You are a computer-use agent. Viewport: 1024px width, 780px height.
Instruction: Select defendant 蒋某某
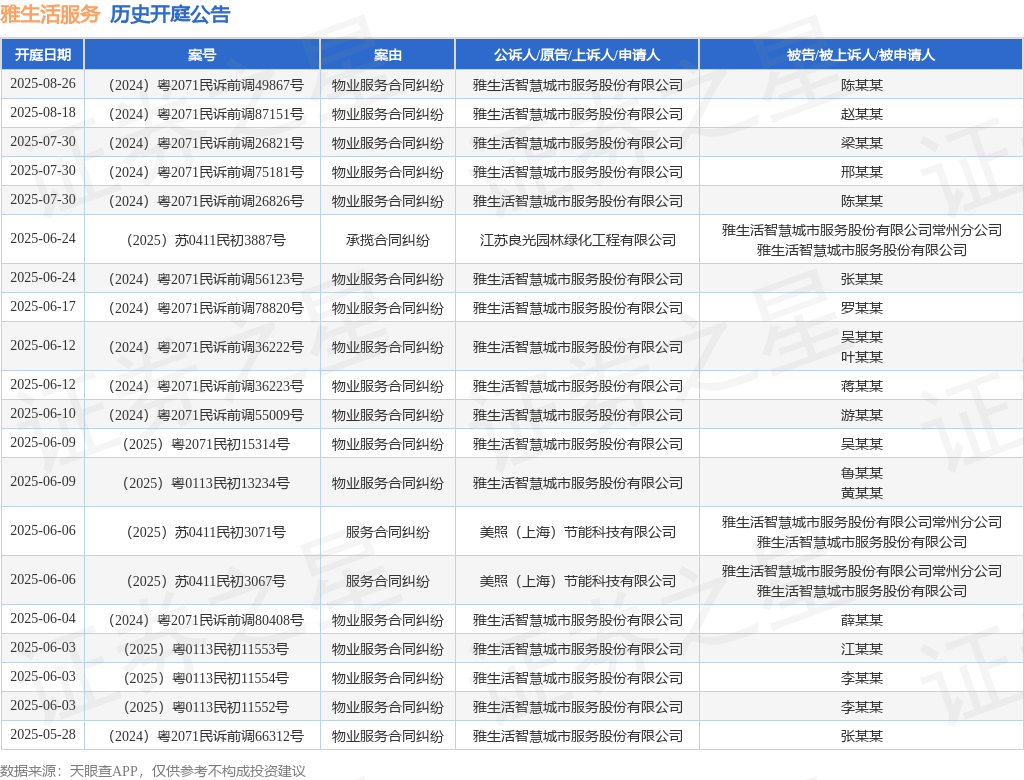tap(861, 386)
